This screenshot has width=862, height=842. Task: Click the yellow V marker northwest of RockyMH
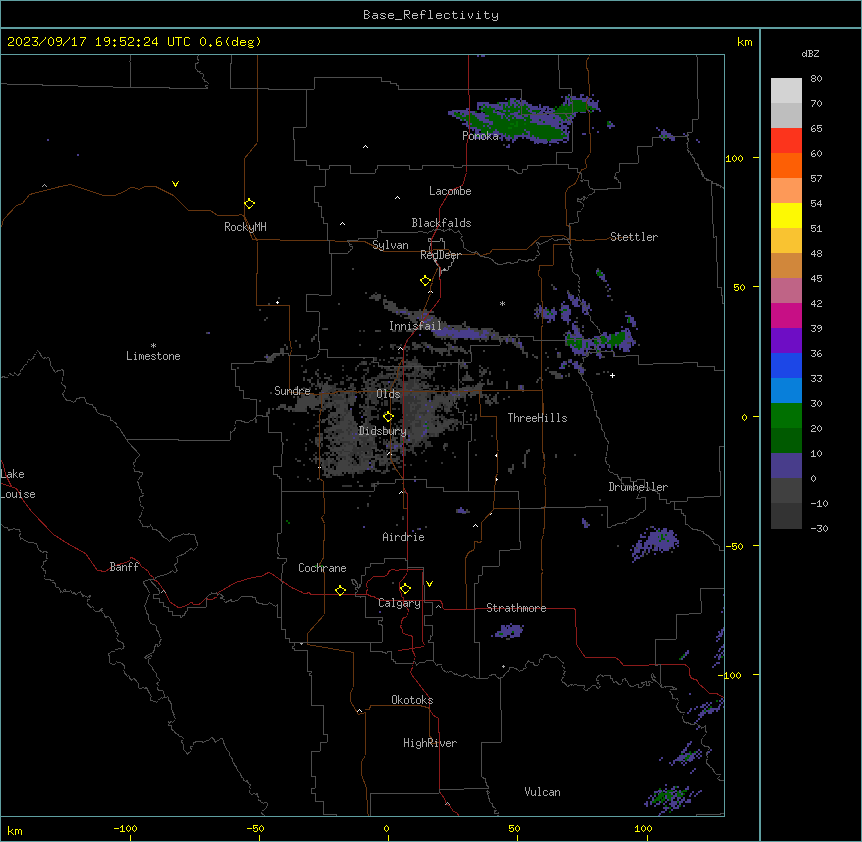175,184
